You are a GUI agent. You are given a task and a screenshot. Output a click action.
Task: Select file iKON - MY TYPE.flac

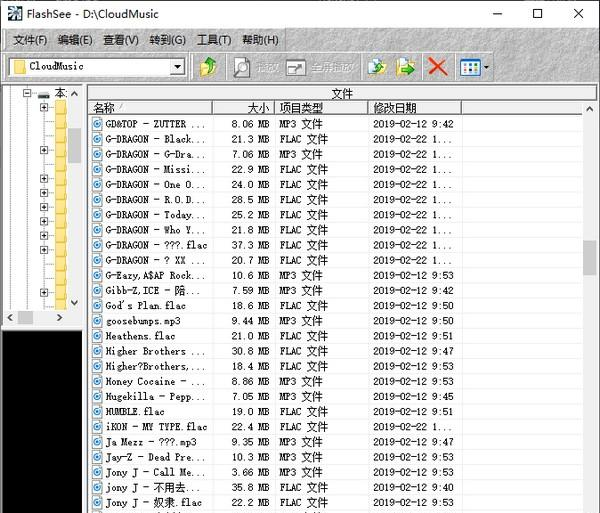[x=156, y=427]
